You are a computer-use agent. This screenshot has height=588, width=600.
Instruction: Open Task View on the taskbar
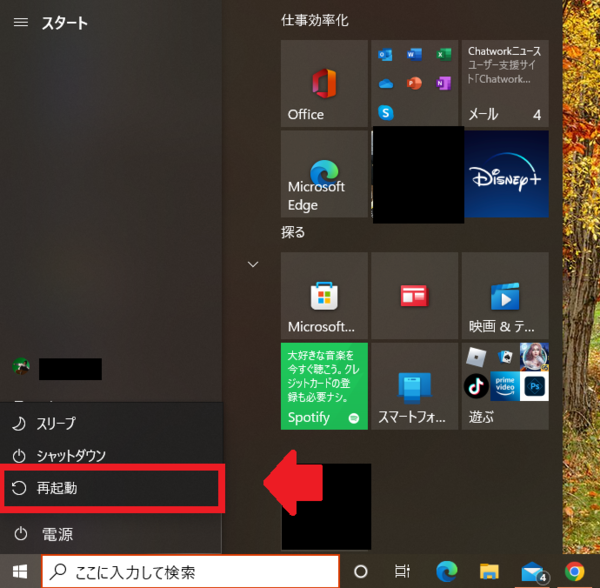coord(402,572)
